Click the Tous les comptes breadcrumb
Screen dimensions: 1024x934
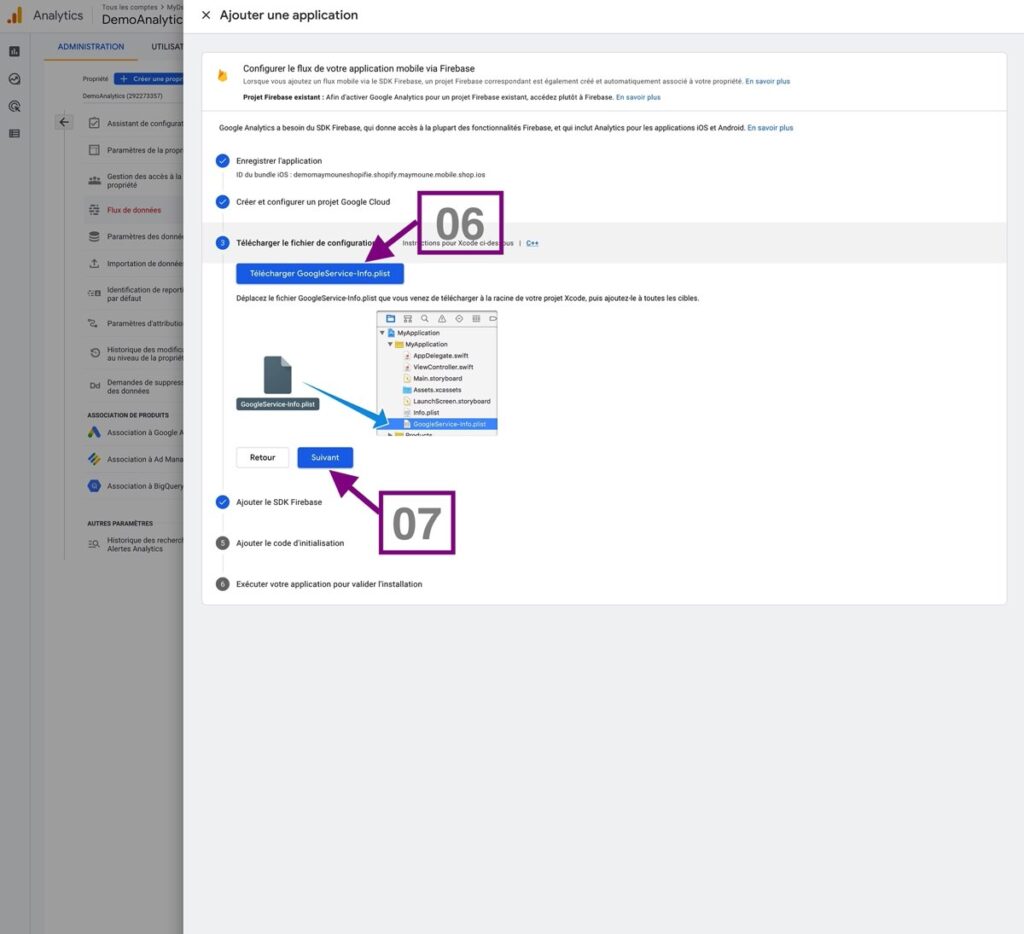[129, 7]
